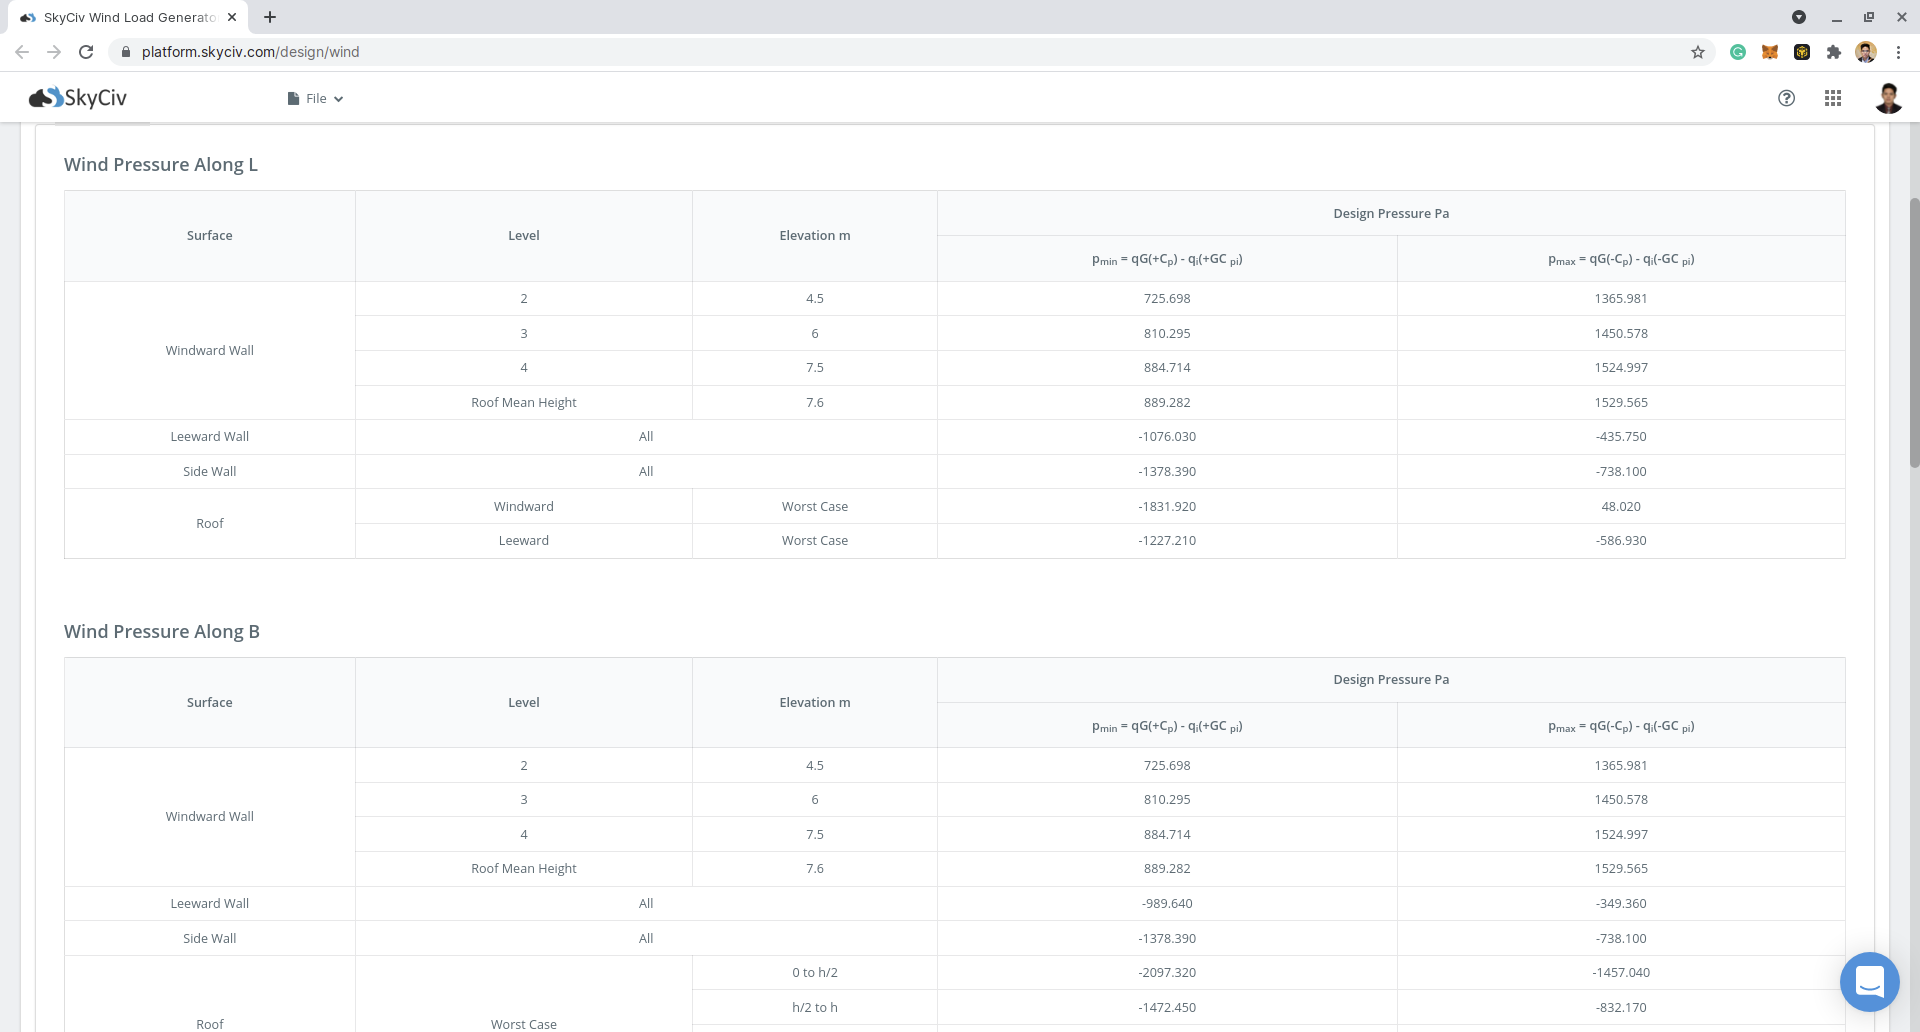Click the address bar URL field

[x=900, y=52]
